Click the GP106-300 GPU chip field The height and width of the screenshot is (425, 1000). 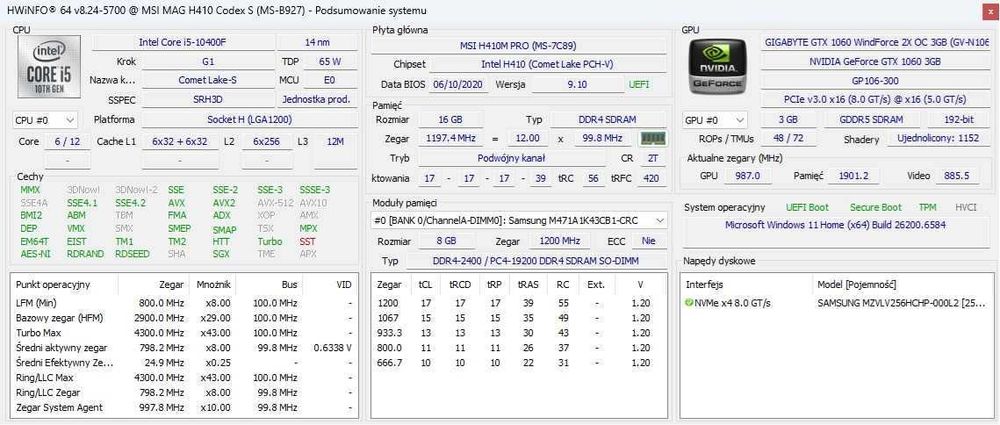[x=876, y=81]
